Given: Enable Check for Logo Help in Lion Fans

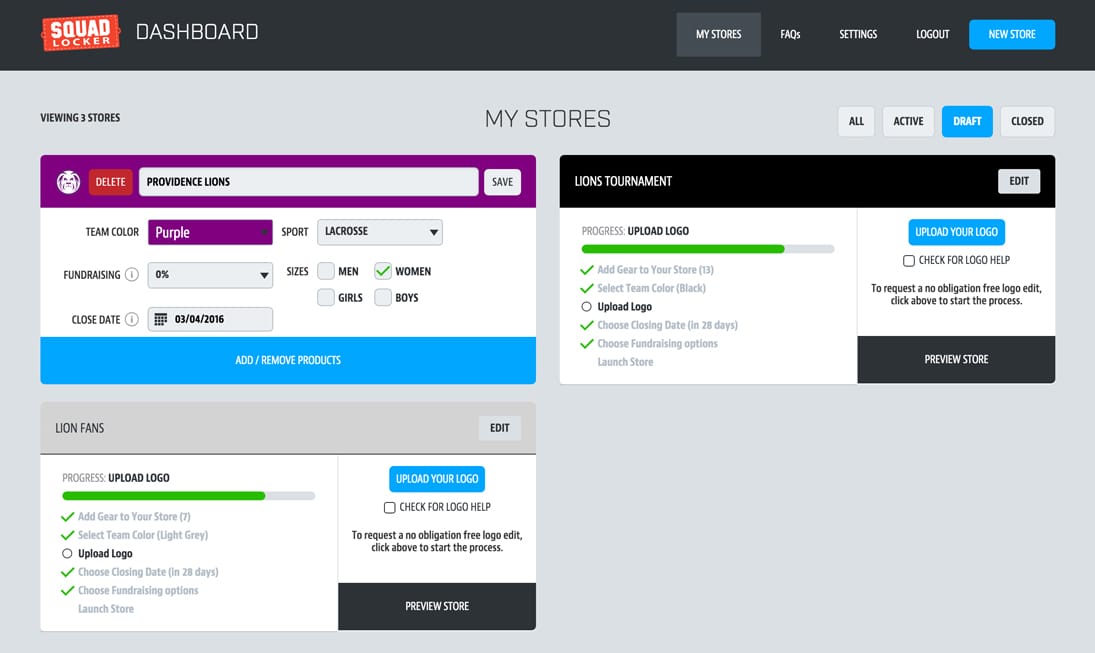Looking at the screenshot, I should 390,507.
